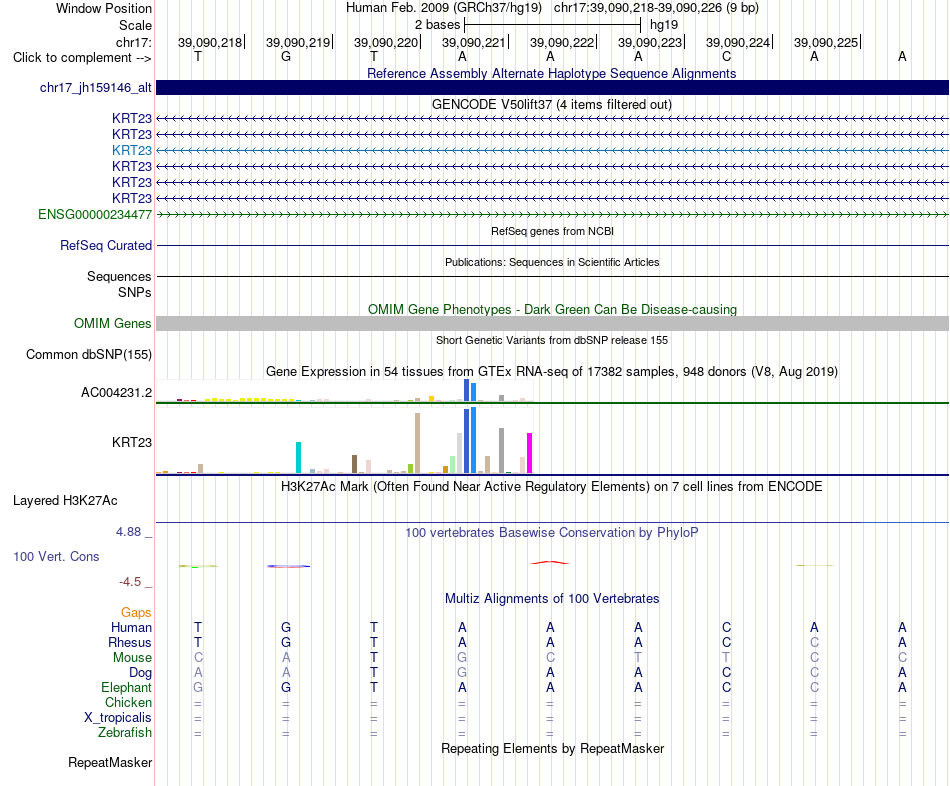The height and width of the screenshot is (786, 950).
Task: Open the 100 Vert. Cons track label
Action: tap(56, 556)
